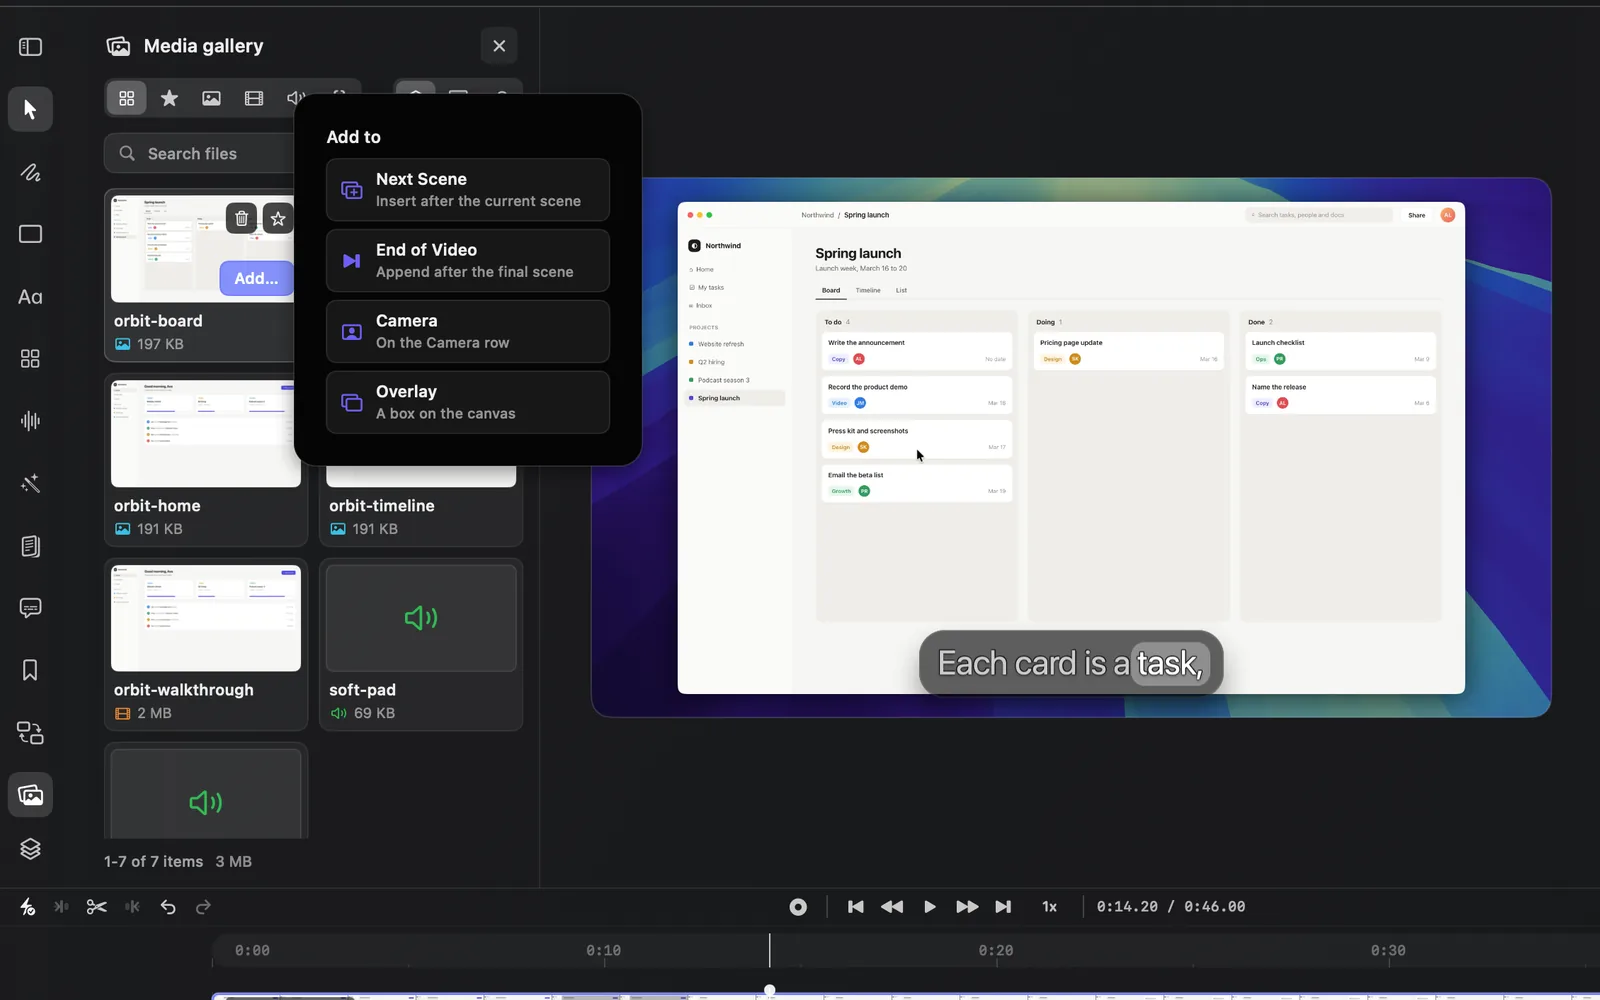Click the Add... button on orbit-board
Viewport: 1600px width, 1000px height.
(257, 278)
